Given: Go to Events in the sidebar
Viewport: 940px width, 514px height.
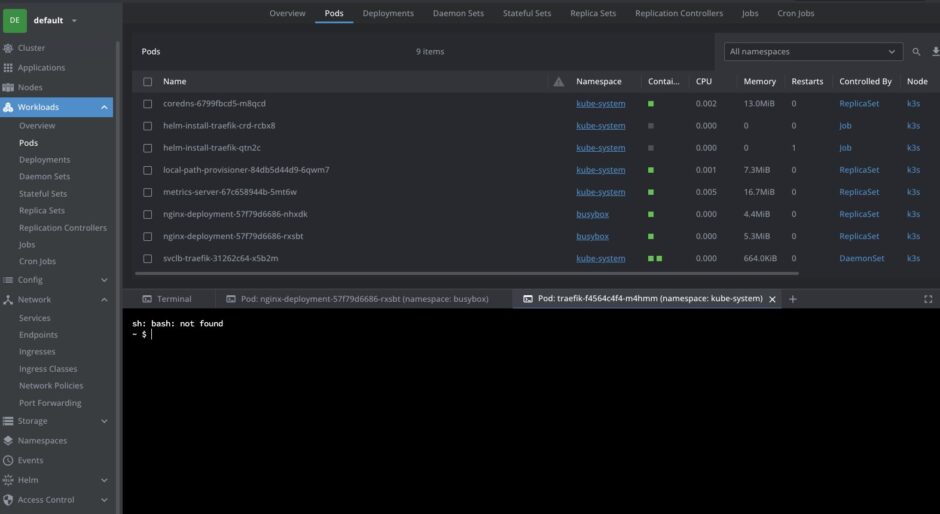Looking at the screenshot, I should coord(30,460).
